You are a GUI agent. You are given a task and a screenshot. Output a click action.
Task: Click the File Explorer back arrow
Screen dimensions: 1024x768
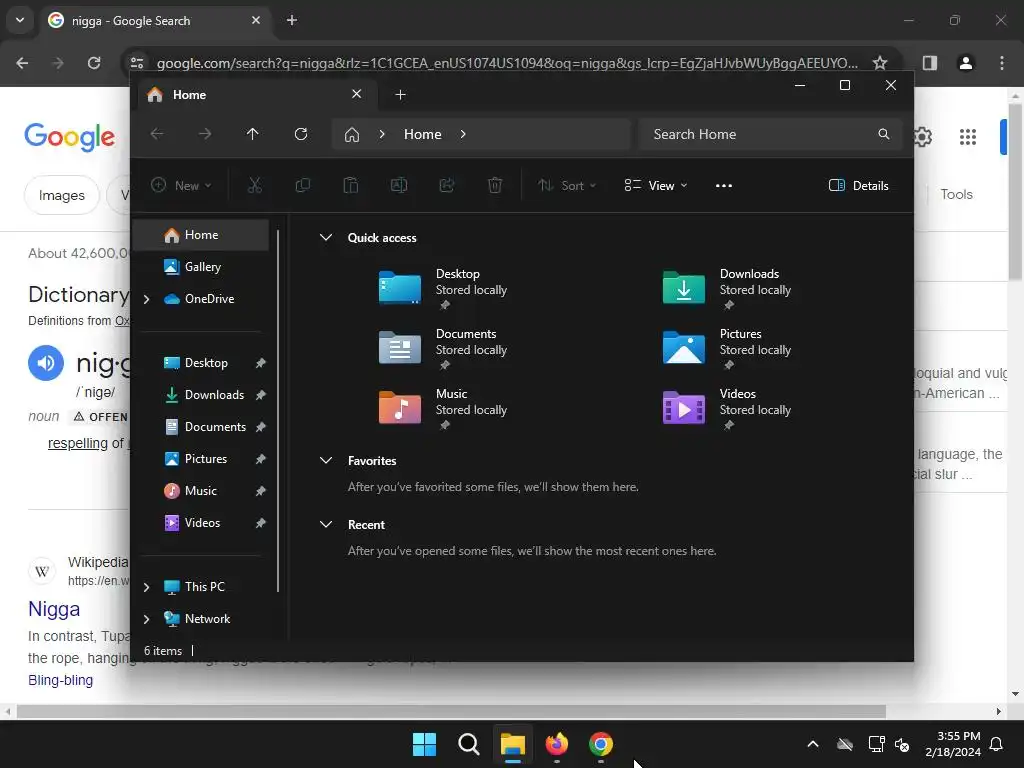tap(157, 134)
